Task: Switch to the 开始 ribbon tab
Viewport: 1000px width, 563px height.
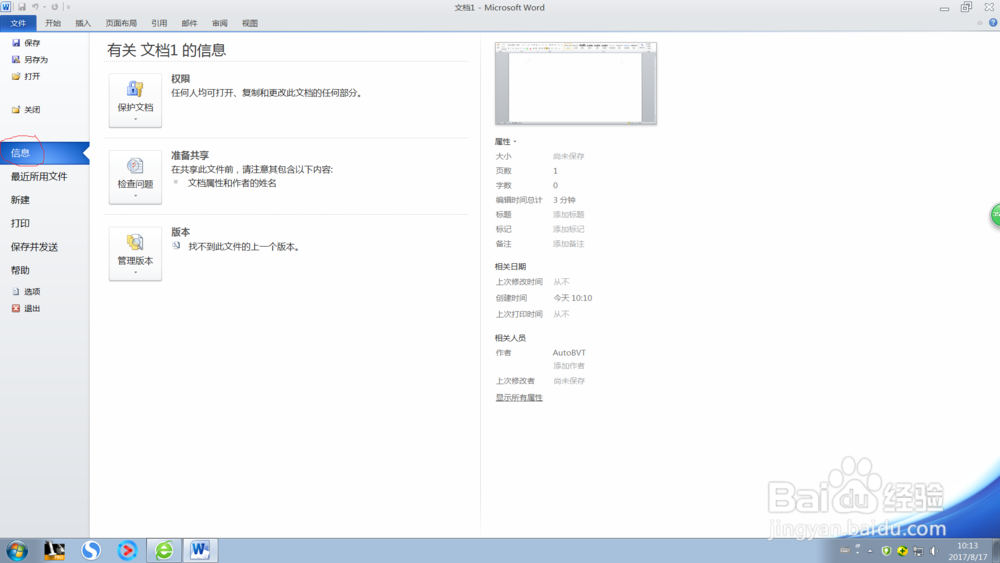Action: [x=53, y=23]
